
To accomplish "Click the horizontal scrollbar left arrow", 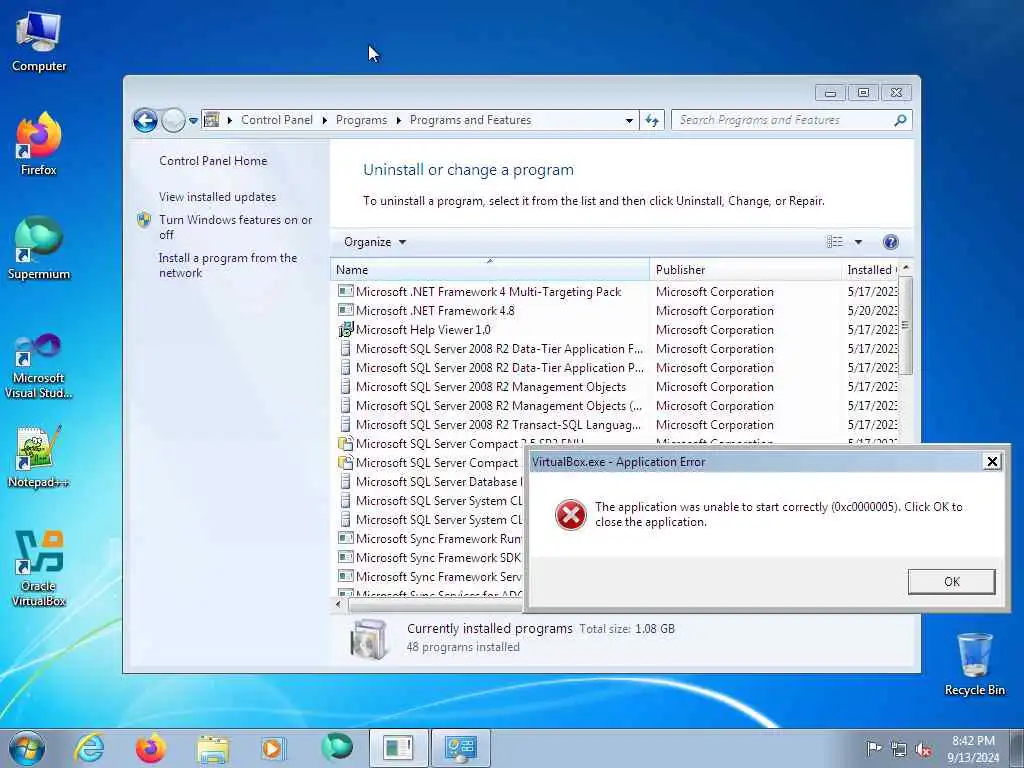I will click(338, 604).
